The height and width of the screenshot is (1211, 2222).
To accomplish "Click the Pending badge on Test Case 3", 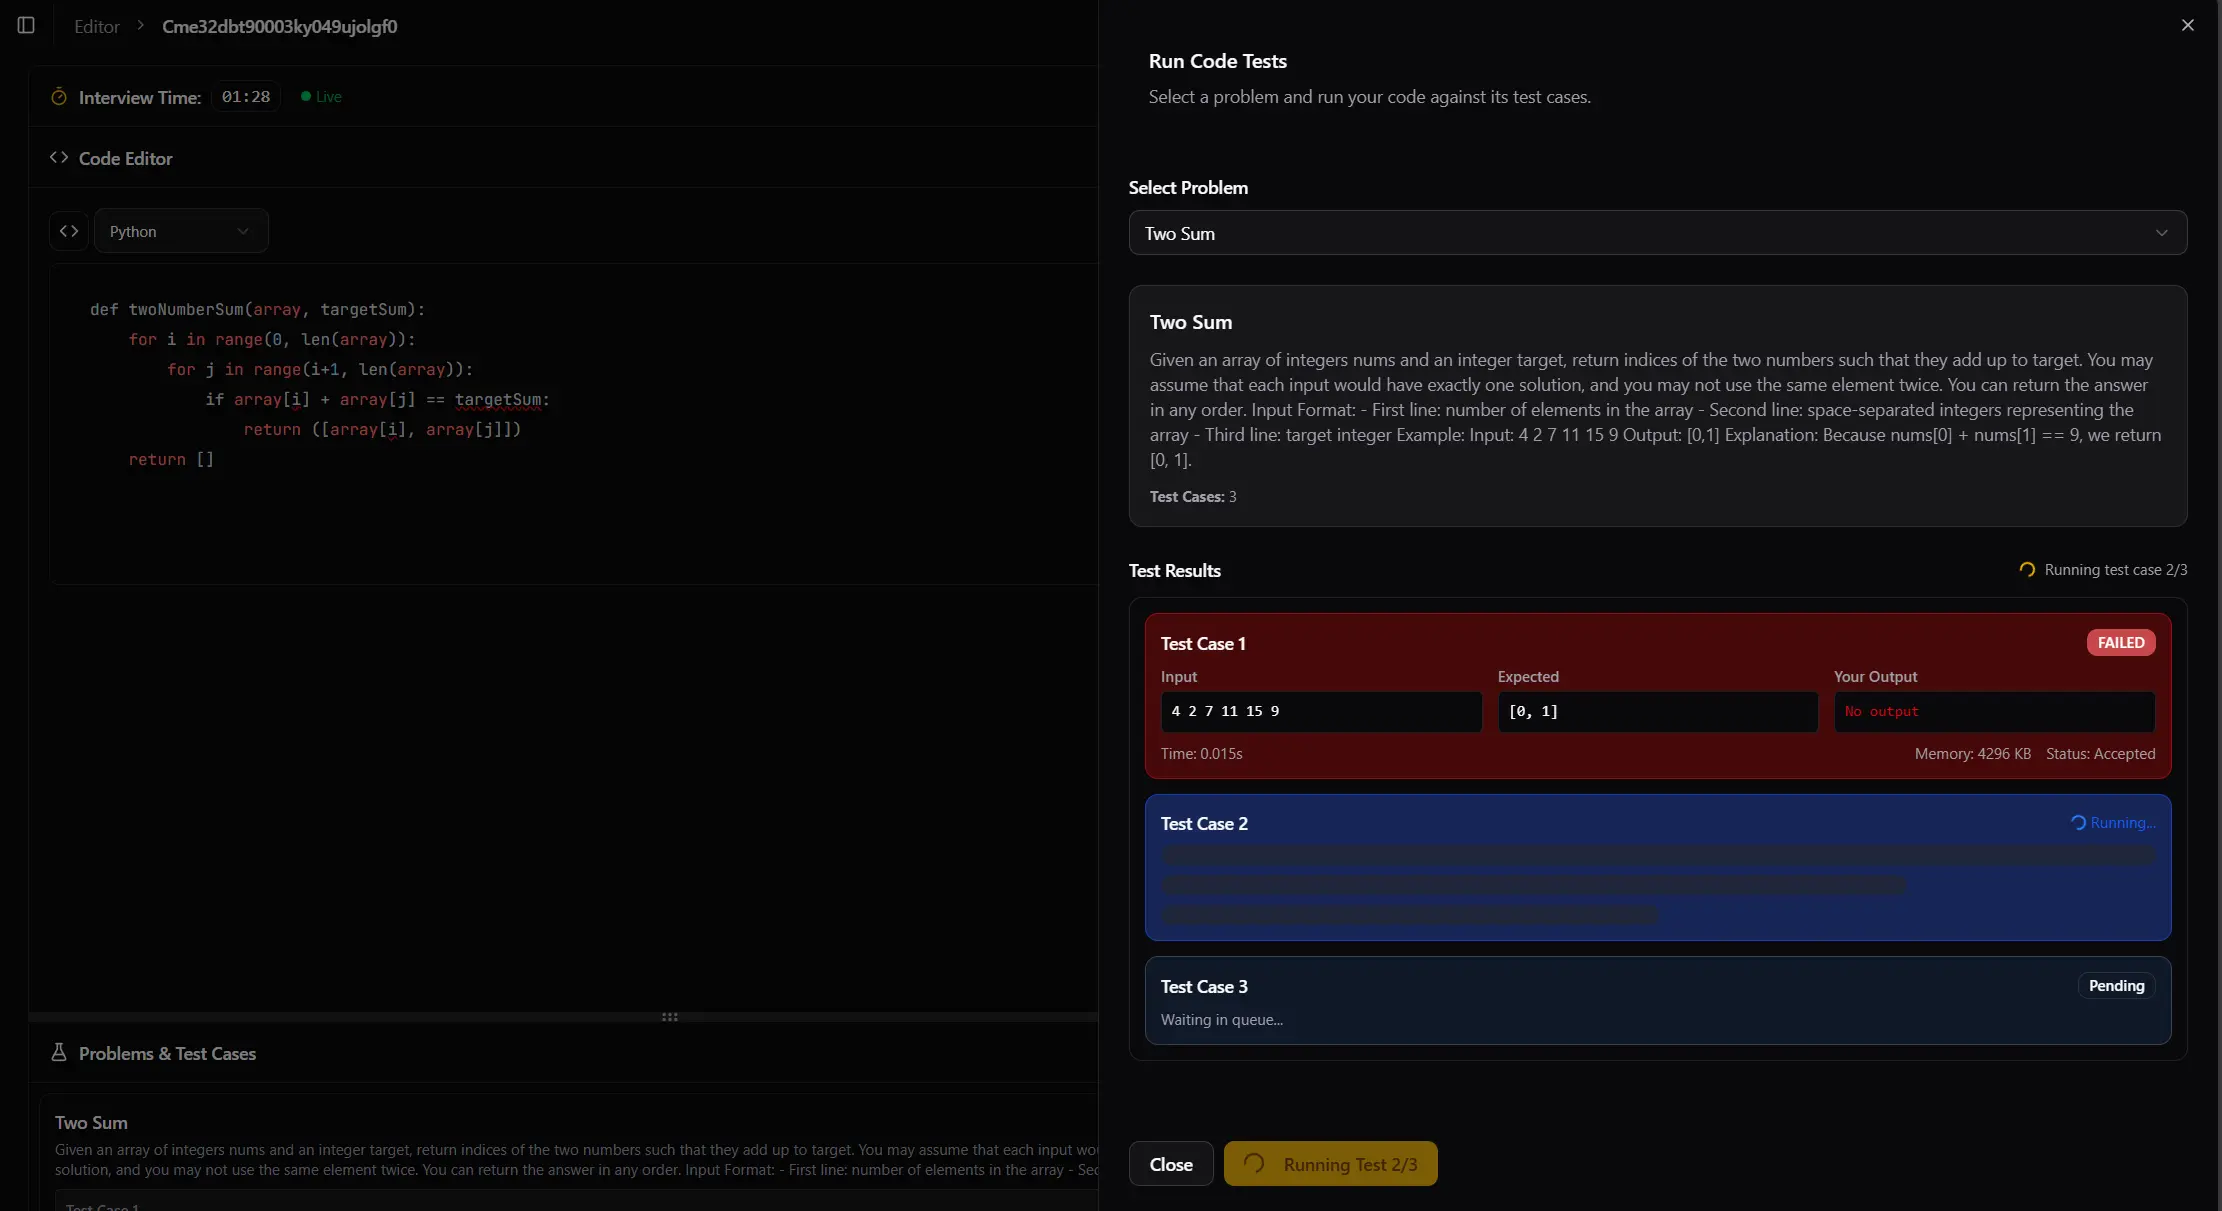I will tap(2116, 986).
